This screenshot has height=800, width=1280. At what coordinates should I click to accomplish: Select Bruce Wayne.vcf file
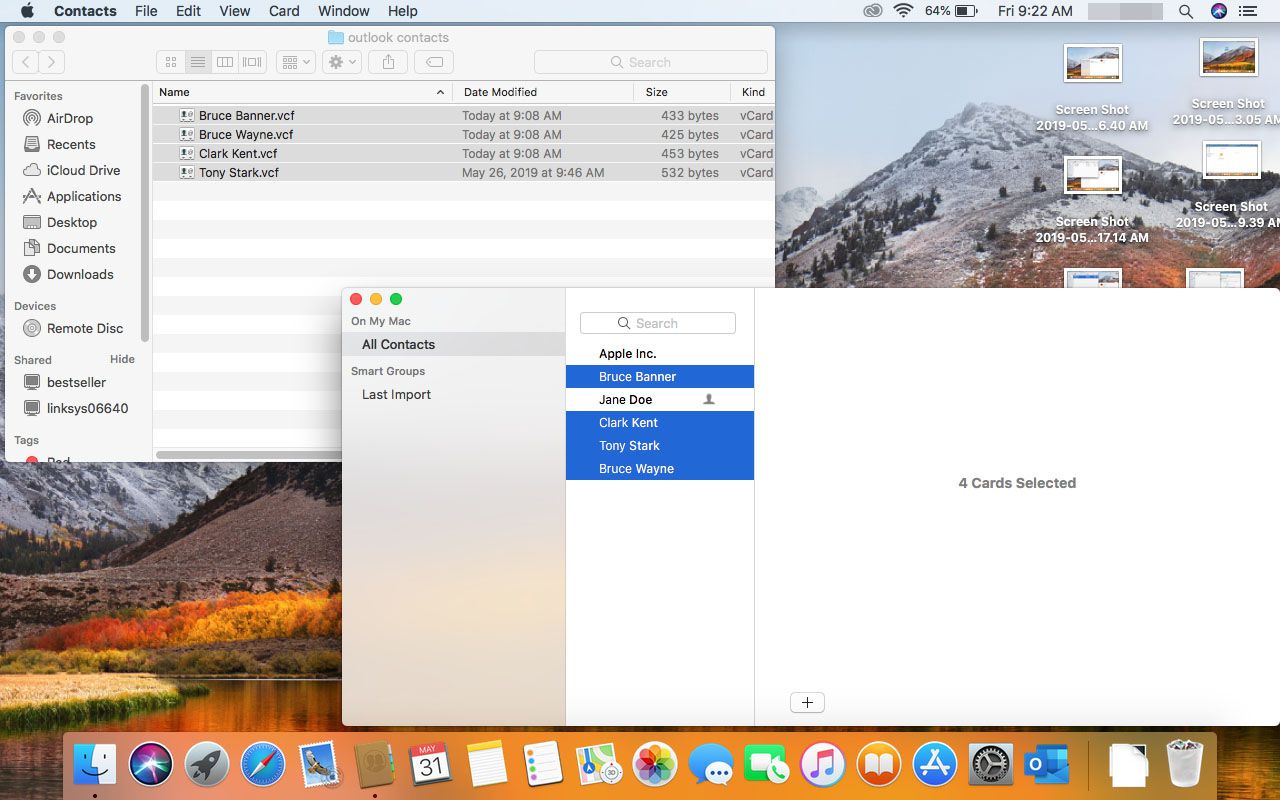(464, 135)
